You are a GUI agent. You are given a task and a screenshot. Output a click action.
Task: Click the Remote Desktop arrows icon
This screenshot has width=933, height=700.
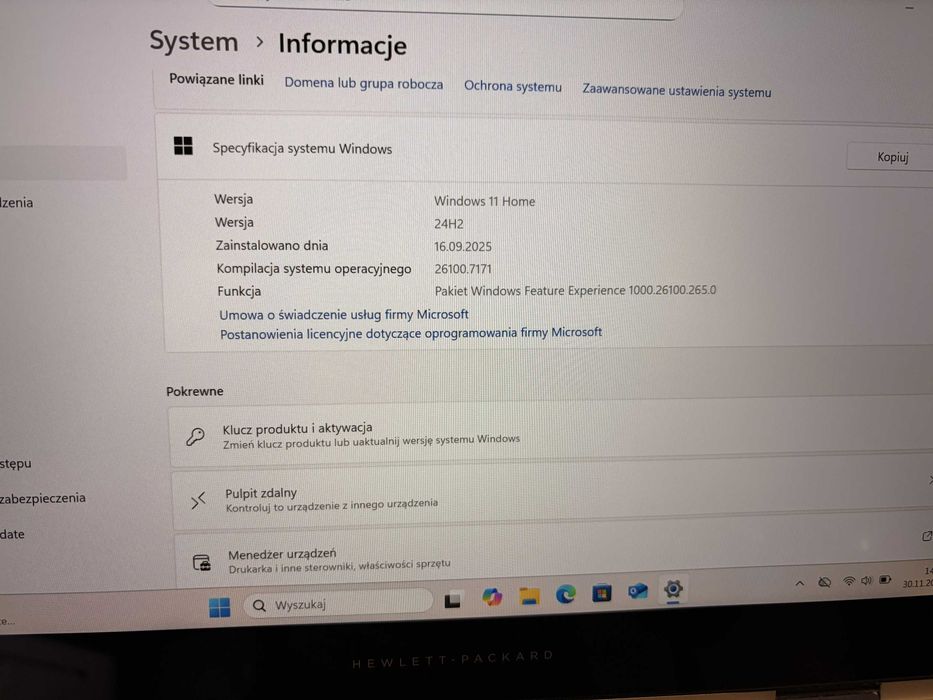point(198,501)
